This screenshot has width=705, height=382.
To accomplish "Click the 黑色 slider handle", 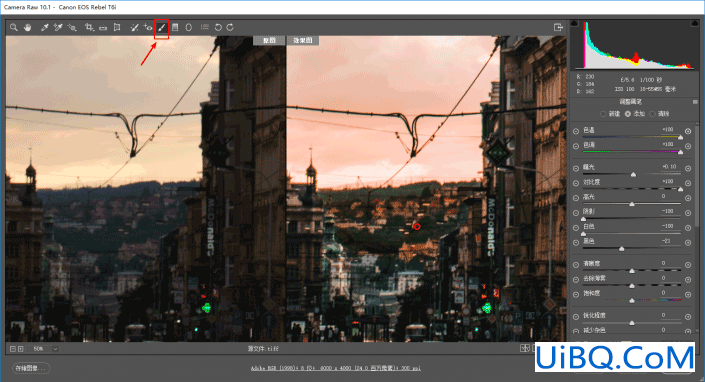I will 621,249.
